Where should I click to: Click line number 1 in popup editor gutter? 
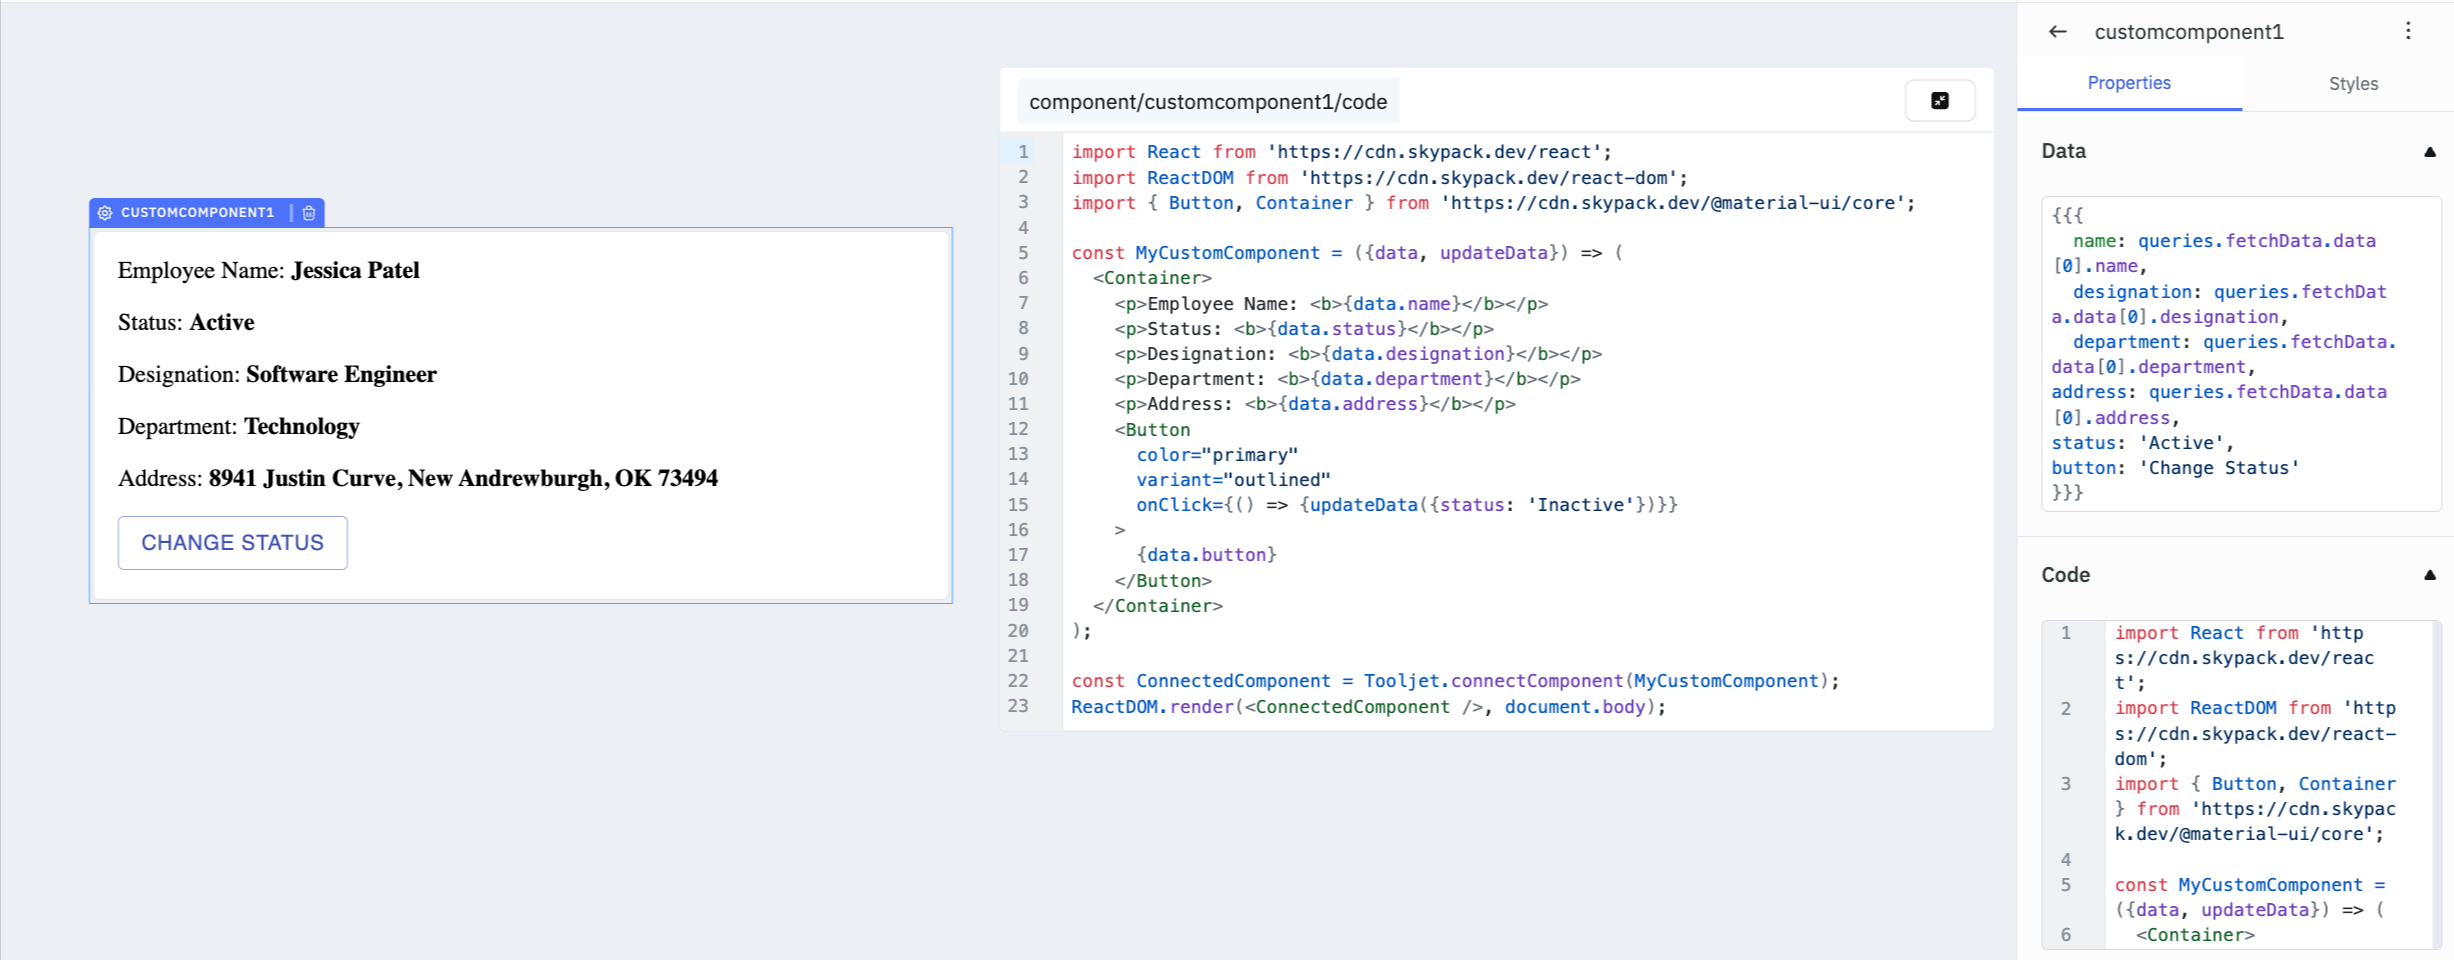pos(1023,152)
